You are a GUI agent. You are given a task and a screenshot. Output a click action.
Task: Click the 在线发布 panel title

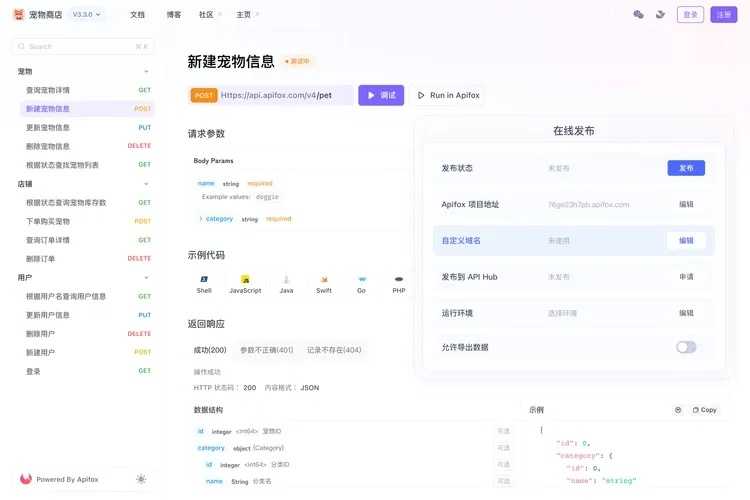tap(574, 131)
